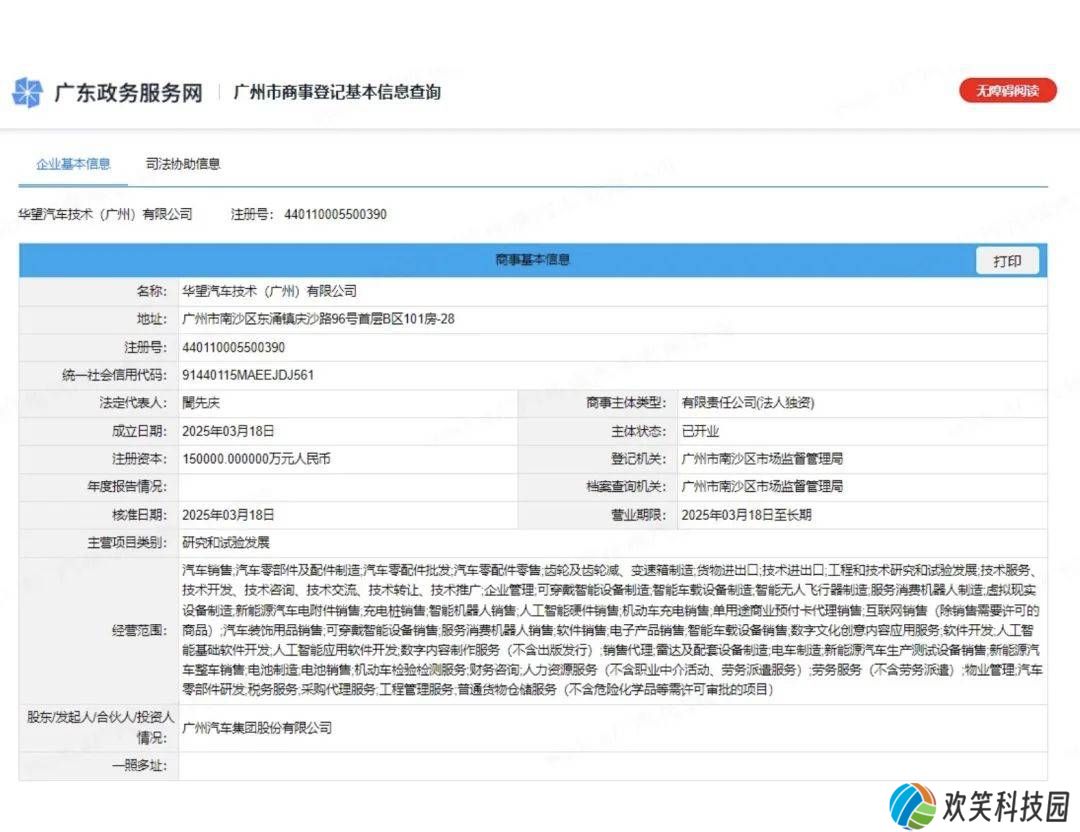Click the 打印 print button
Viewport: 1080px width, 832px height.
click(x=1007, y=261)
